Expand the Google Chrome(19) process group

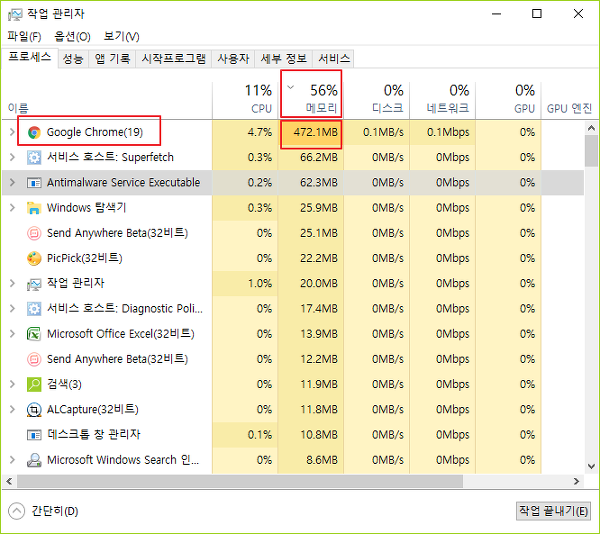[x=12, y=132]
